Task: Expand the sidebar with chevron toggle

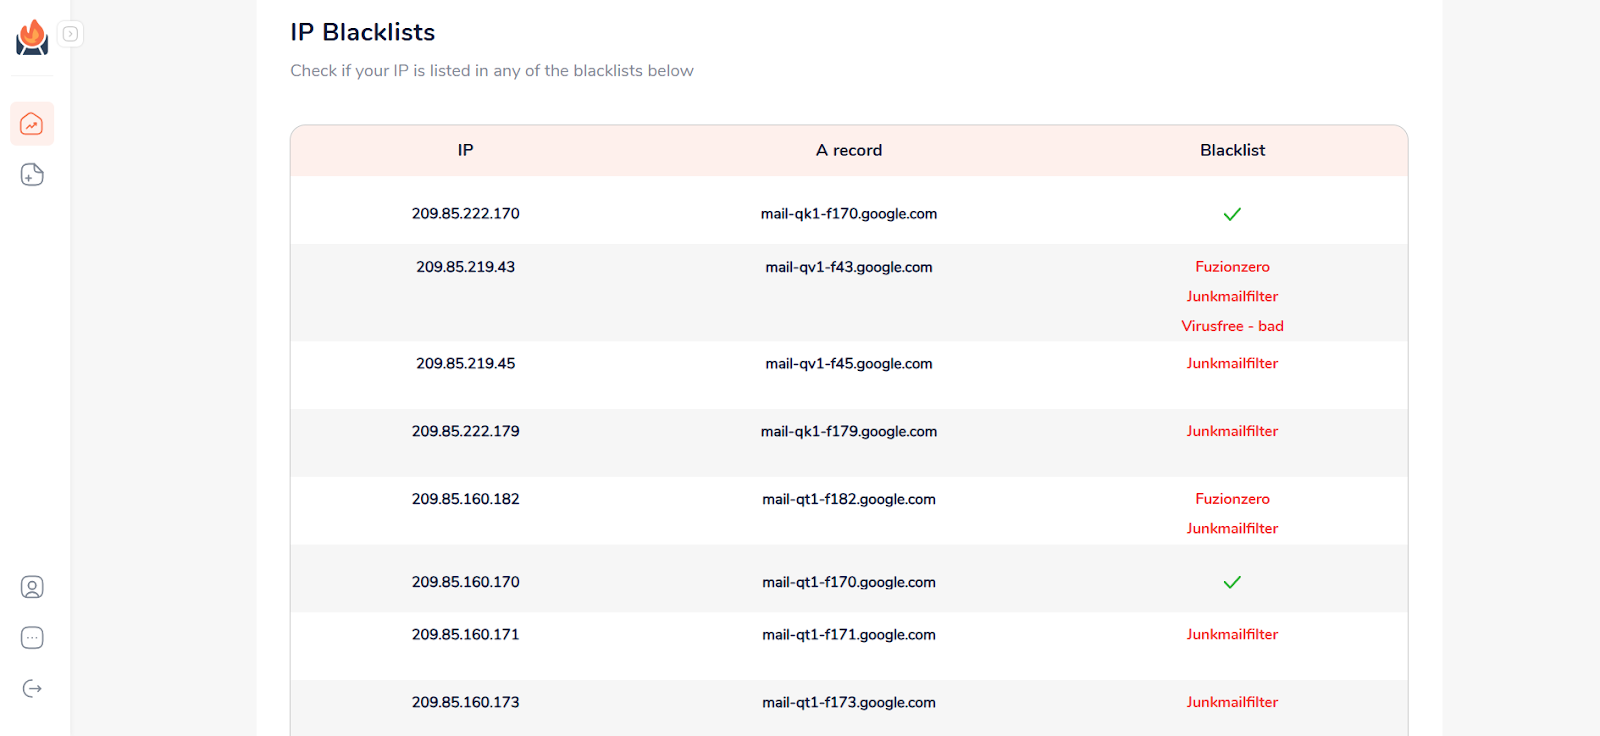Action: (x=70, y=34)
